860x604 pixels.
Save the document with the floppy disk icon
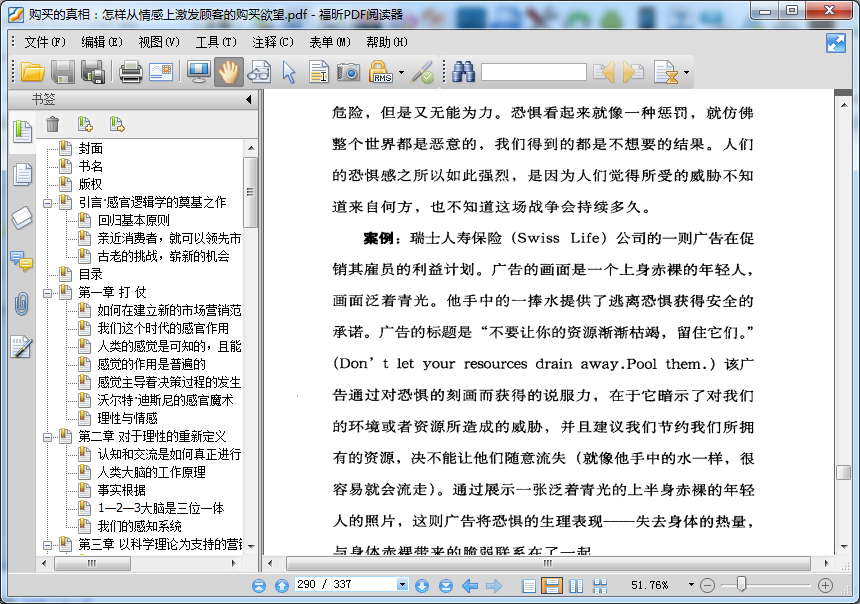point(63,72)
